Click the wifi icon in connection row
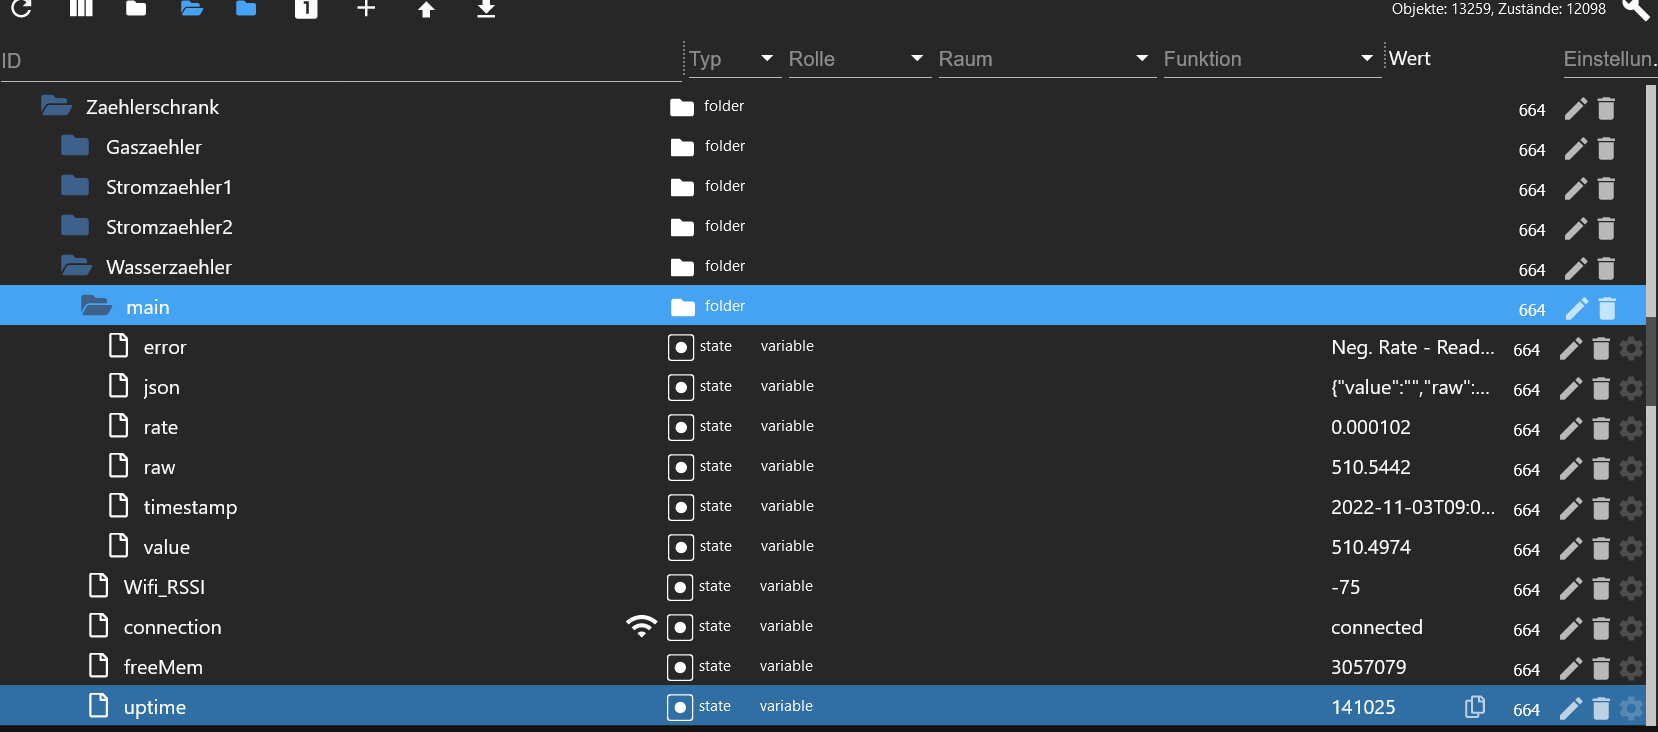Screen dimensions: 1658x732 point(641,626)
